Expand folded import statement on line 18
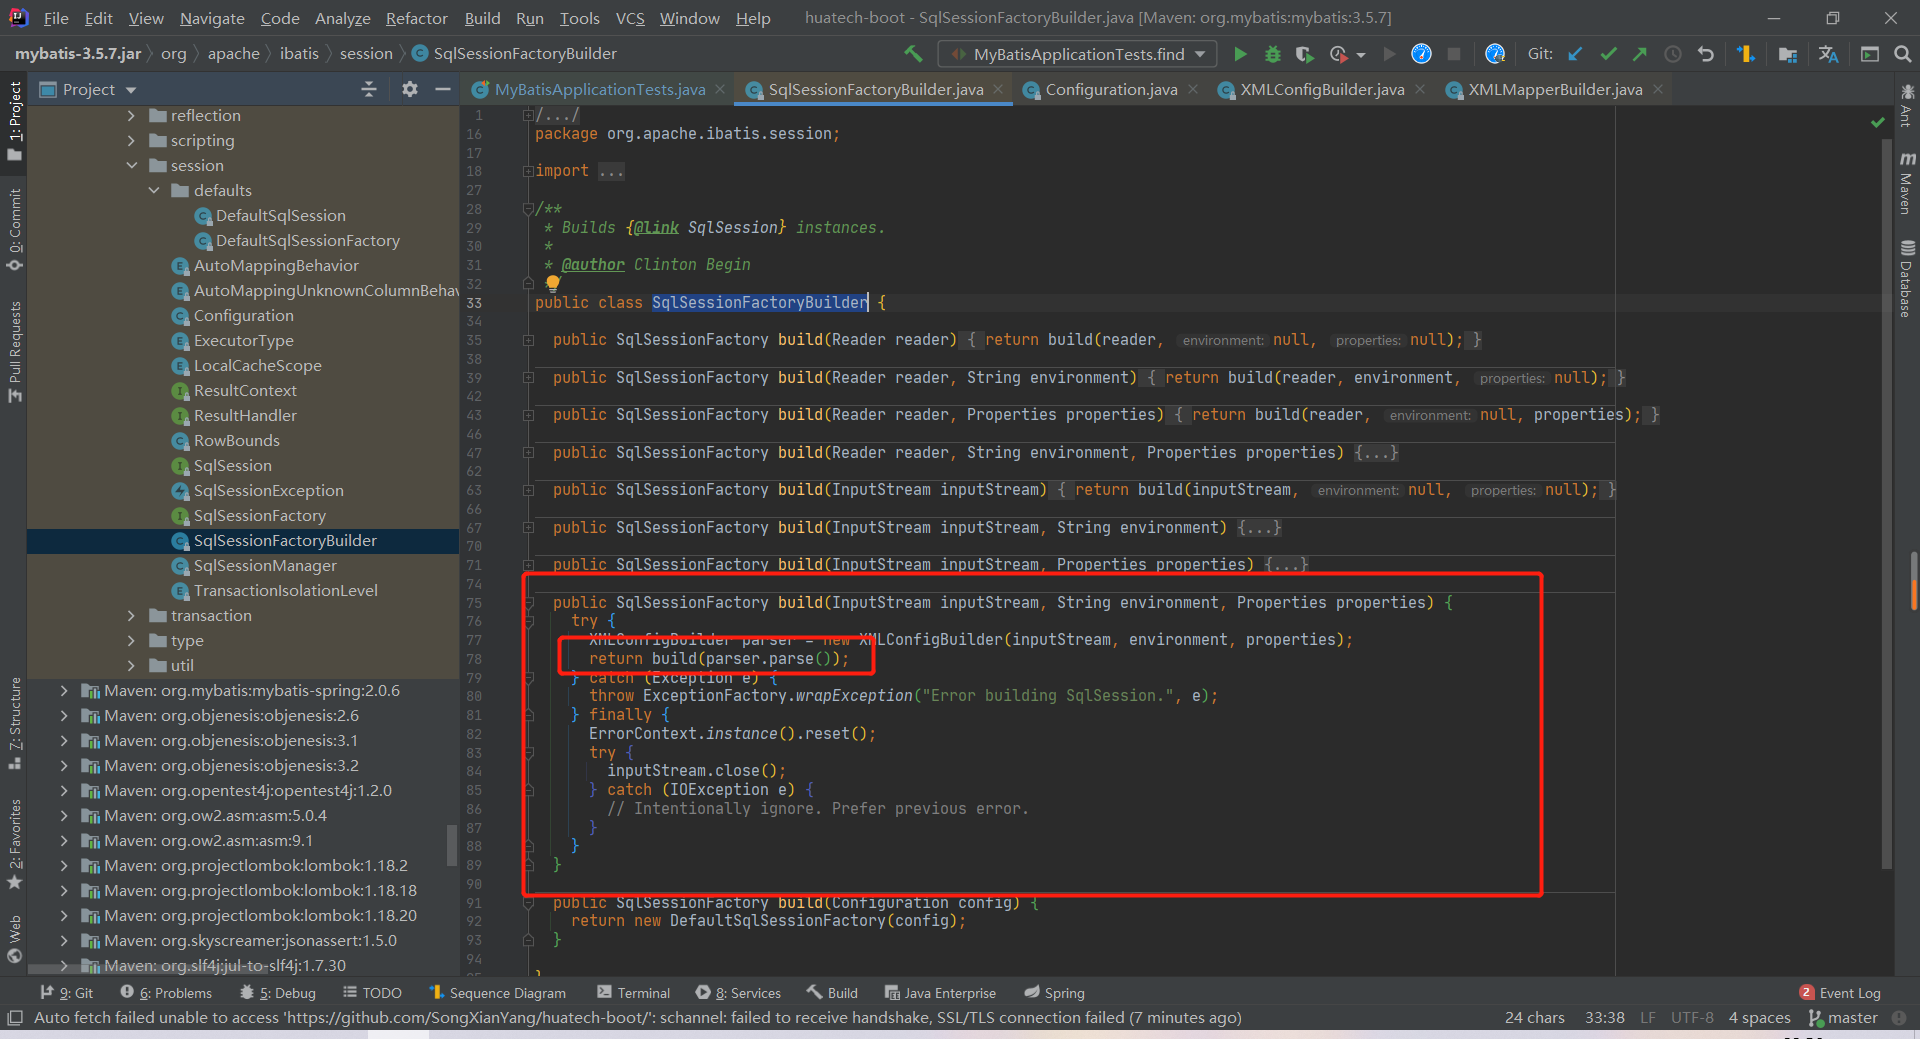Screen dimensions: 1920x1039 pyautogui.click(x=527, y=171)
